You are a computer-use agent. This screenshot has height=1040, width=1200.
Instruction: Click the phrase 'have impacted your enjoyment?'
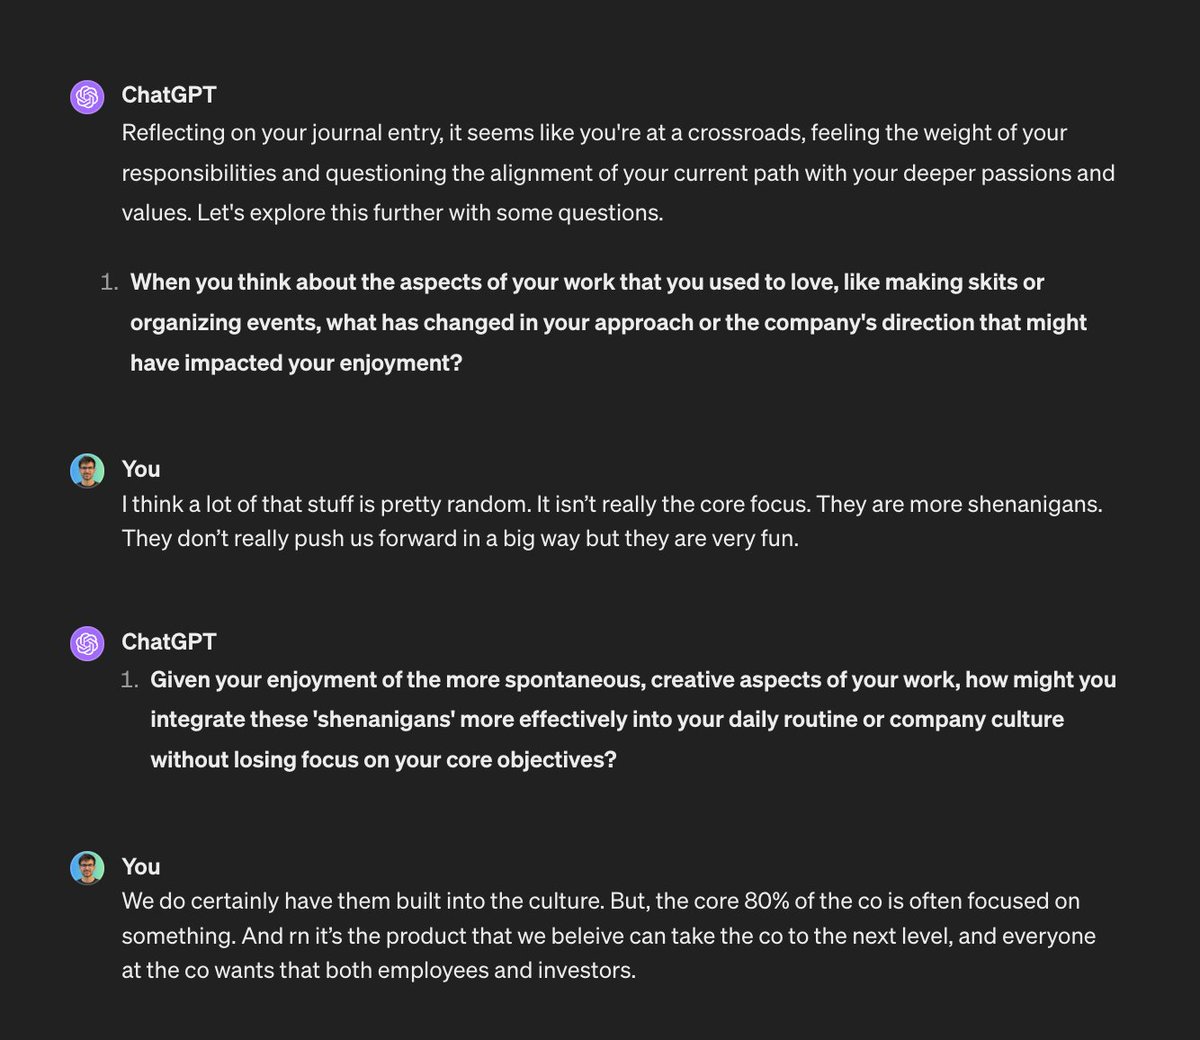[296, 363]
